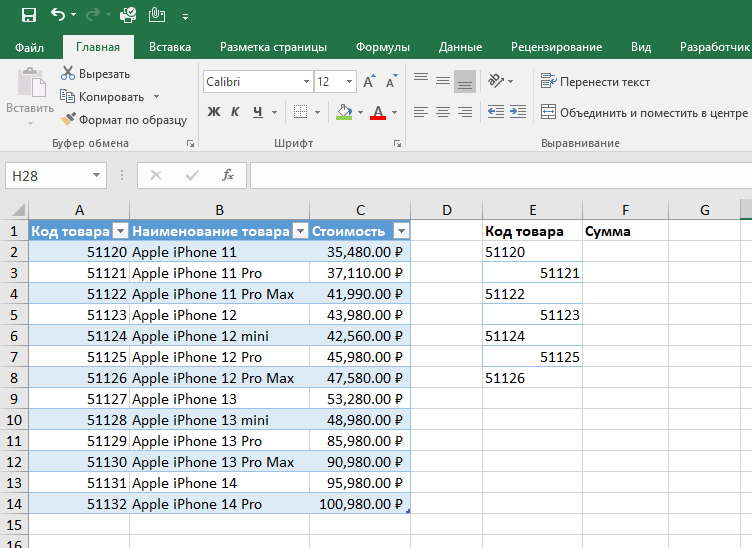Viewport: 752px width, 548px height.
Task: Decrease font size icon
Action: pyautogui.click(x=392, y=82)
